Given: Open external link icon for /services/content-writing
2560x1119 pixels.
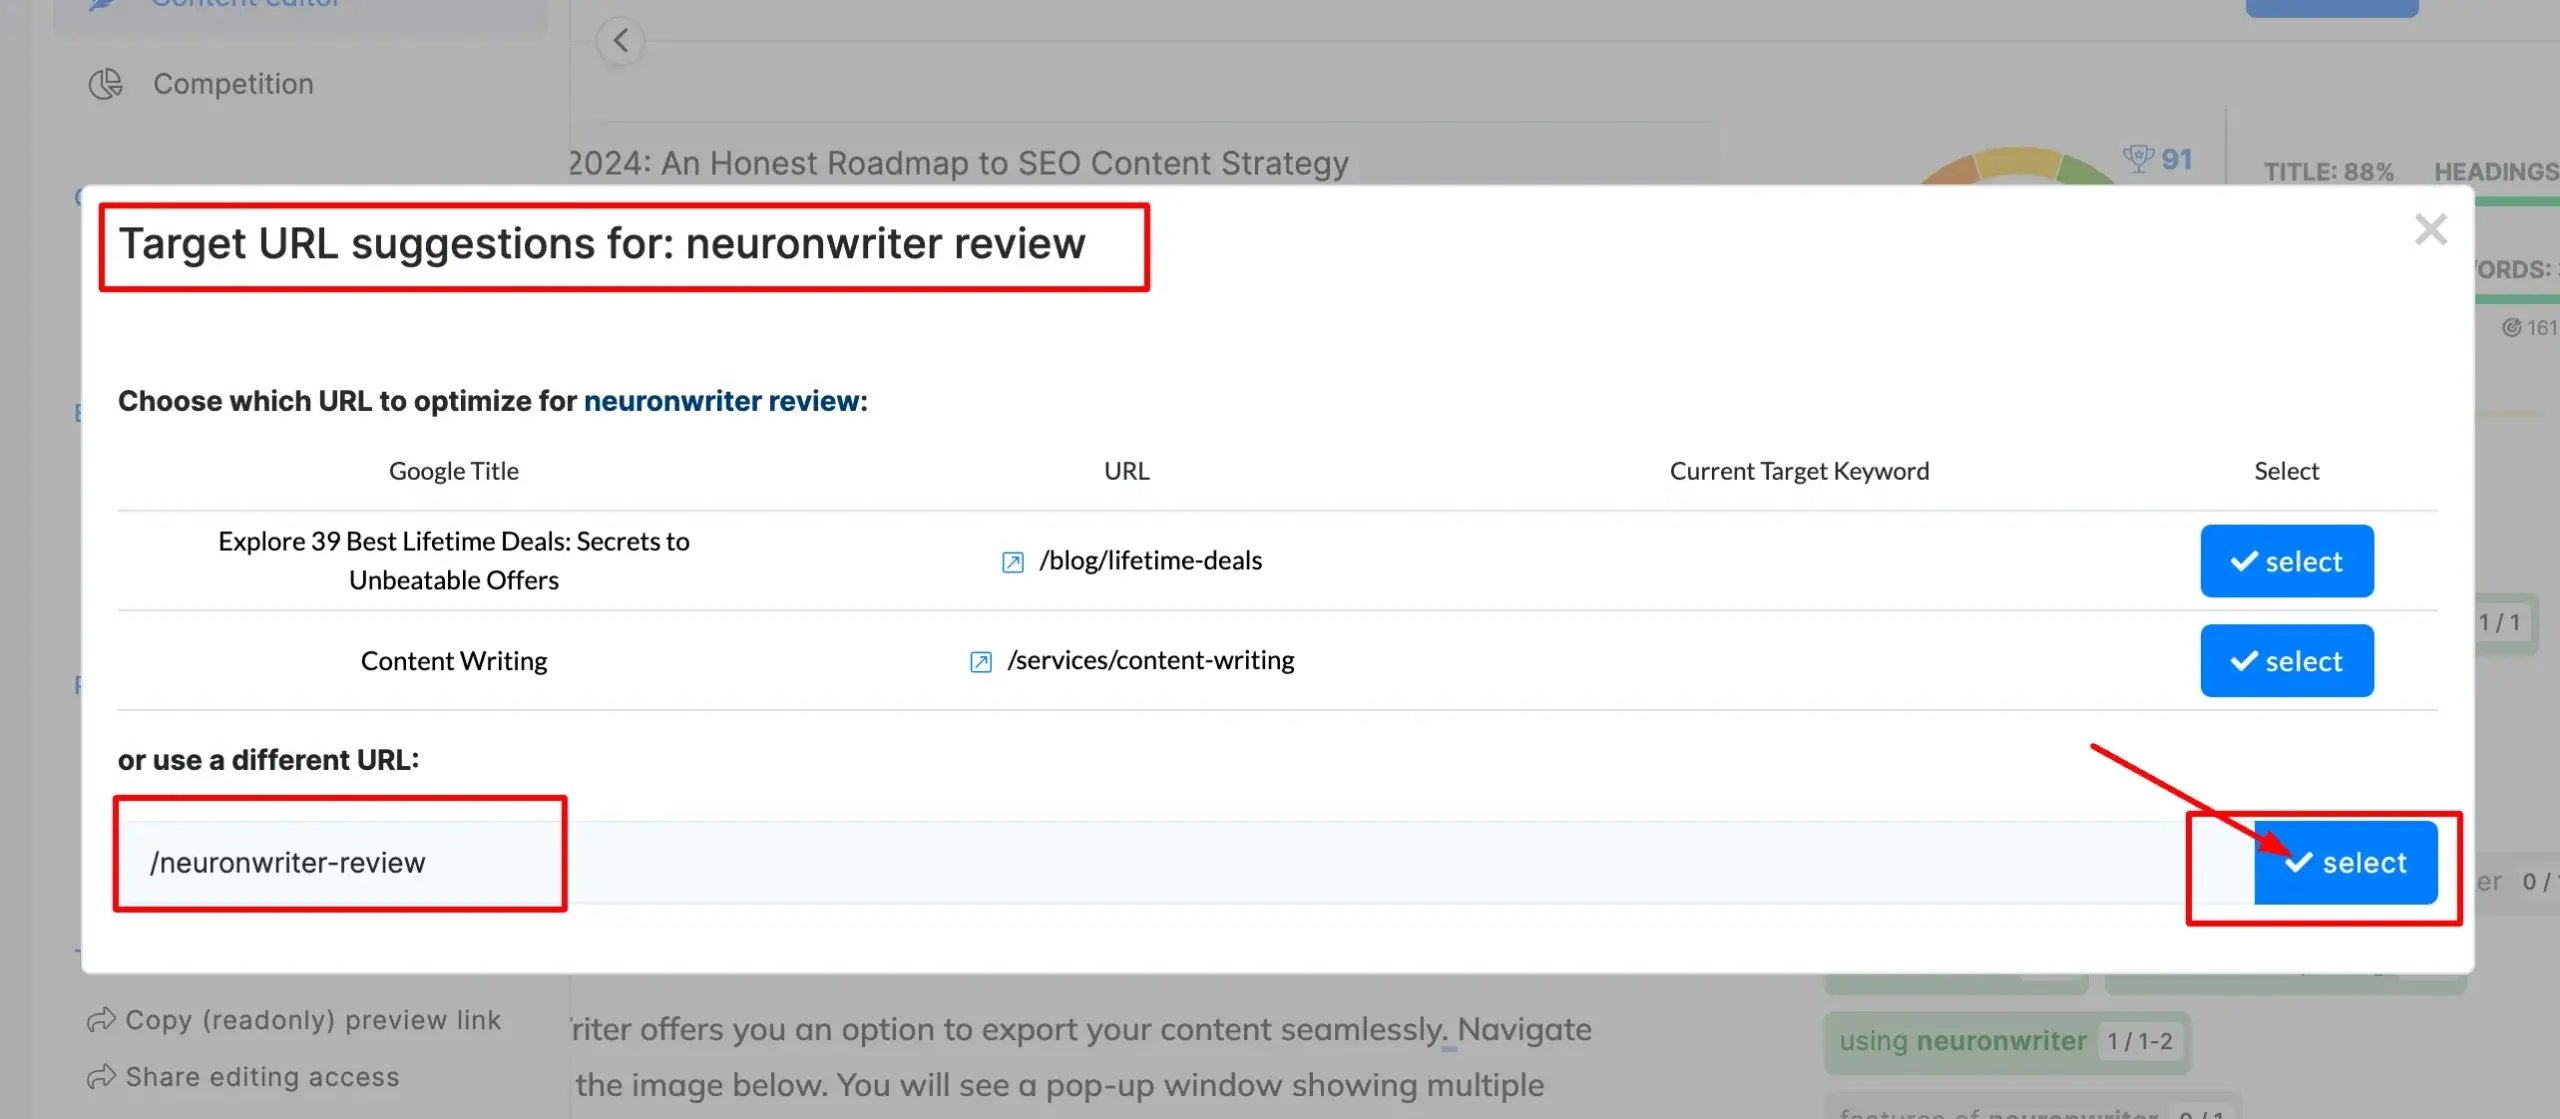Looking at the screenshot, I should tap(980, 662).
